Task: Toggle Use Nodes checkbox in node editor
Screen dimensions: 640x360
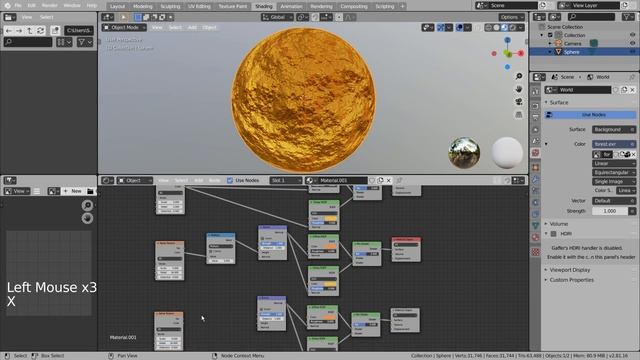Action: (x=230, y=180)
